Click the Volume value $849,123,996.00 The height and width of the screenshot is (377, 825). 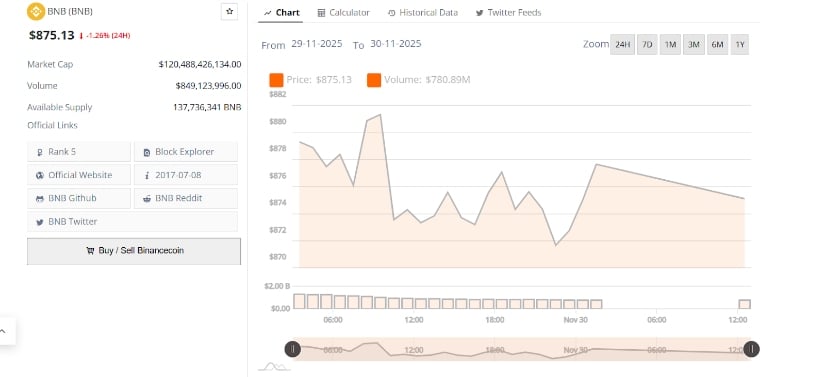(x=208, y=86)
